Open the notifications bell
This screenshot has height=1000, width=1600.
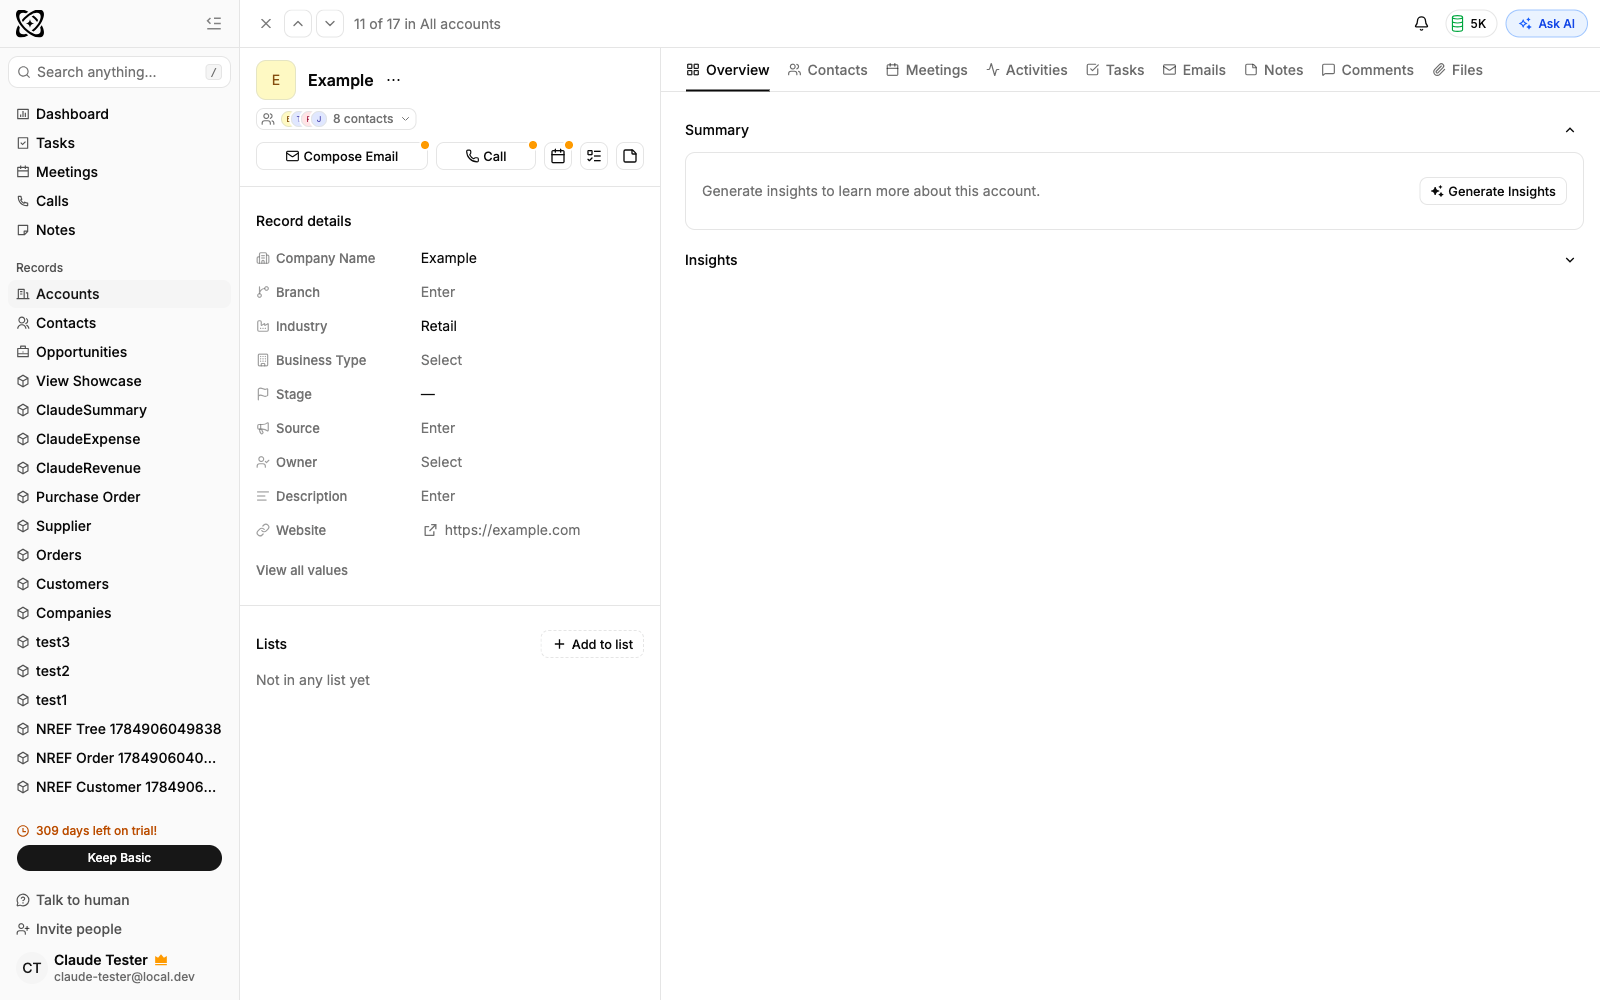1421,23
